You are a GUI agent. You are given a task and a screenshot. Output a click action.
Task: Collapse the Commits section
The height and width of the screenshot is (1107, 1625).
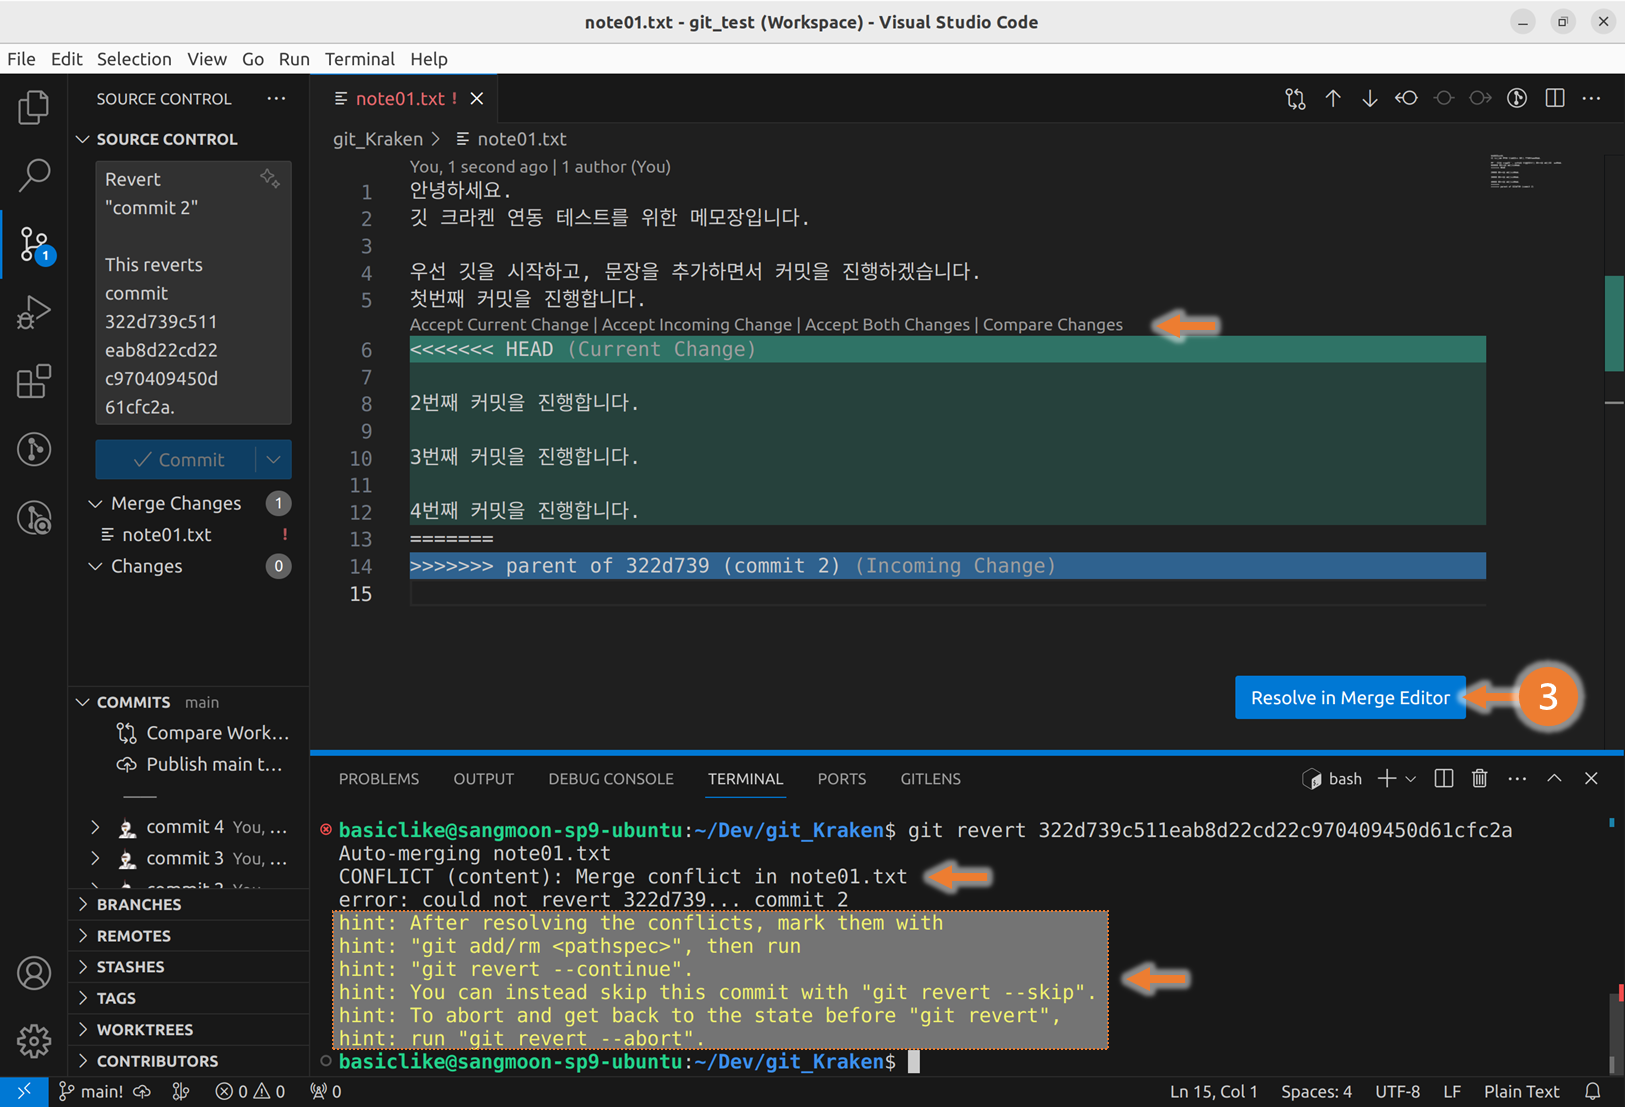click(83, 702)
